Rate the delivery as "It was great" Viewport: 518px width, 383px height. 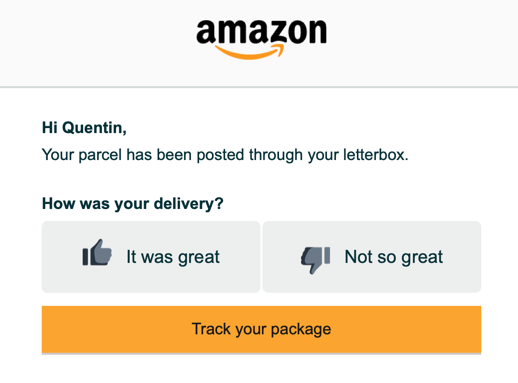tap(151, 257)
